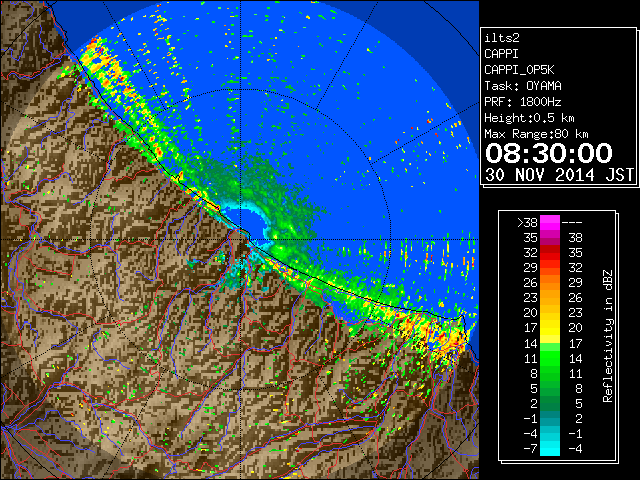Screen dimensions: 640x480
Task: Click the red 32 dBZ legend band
Action: 550,253
